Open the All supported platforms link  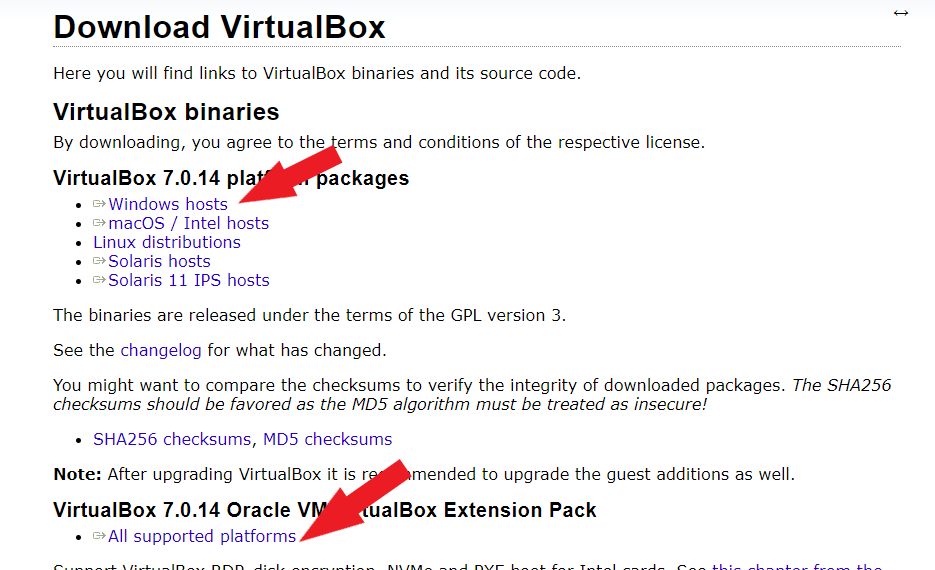pos(202,536)
